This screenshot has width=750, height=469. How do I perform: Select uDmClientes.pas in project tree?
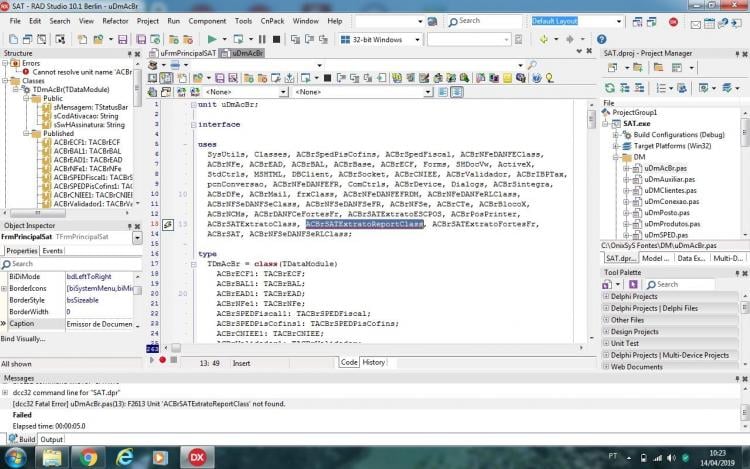(x=670, y=190)
